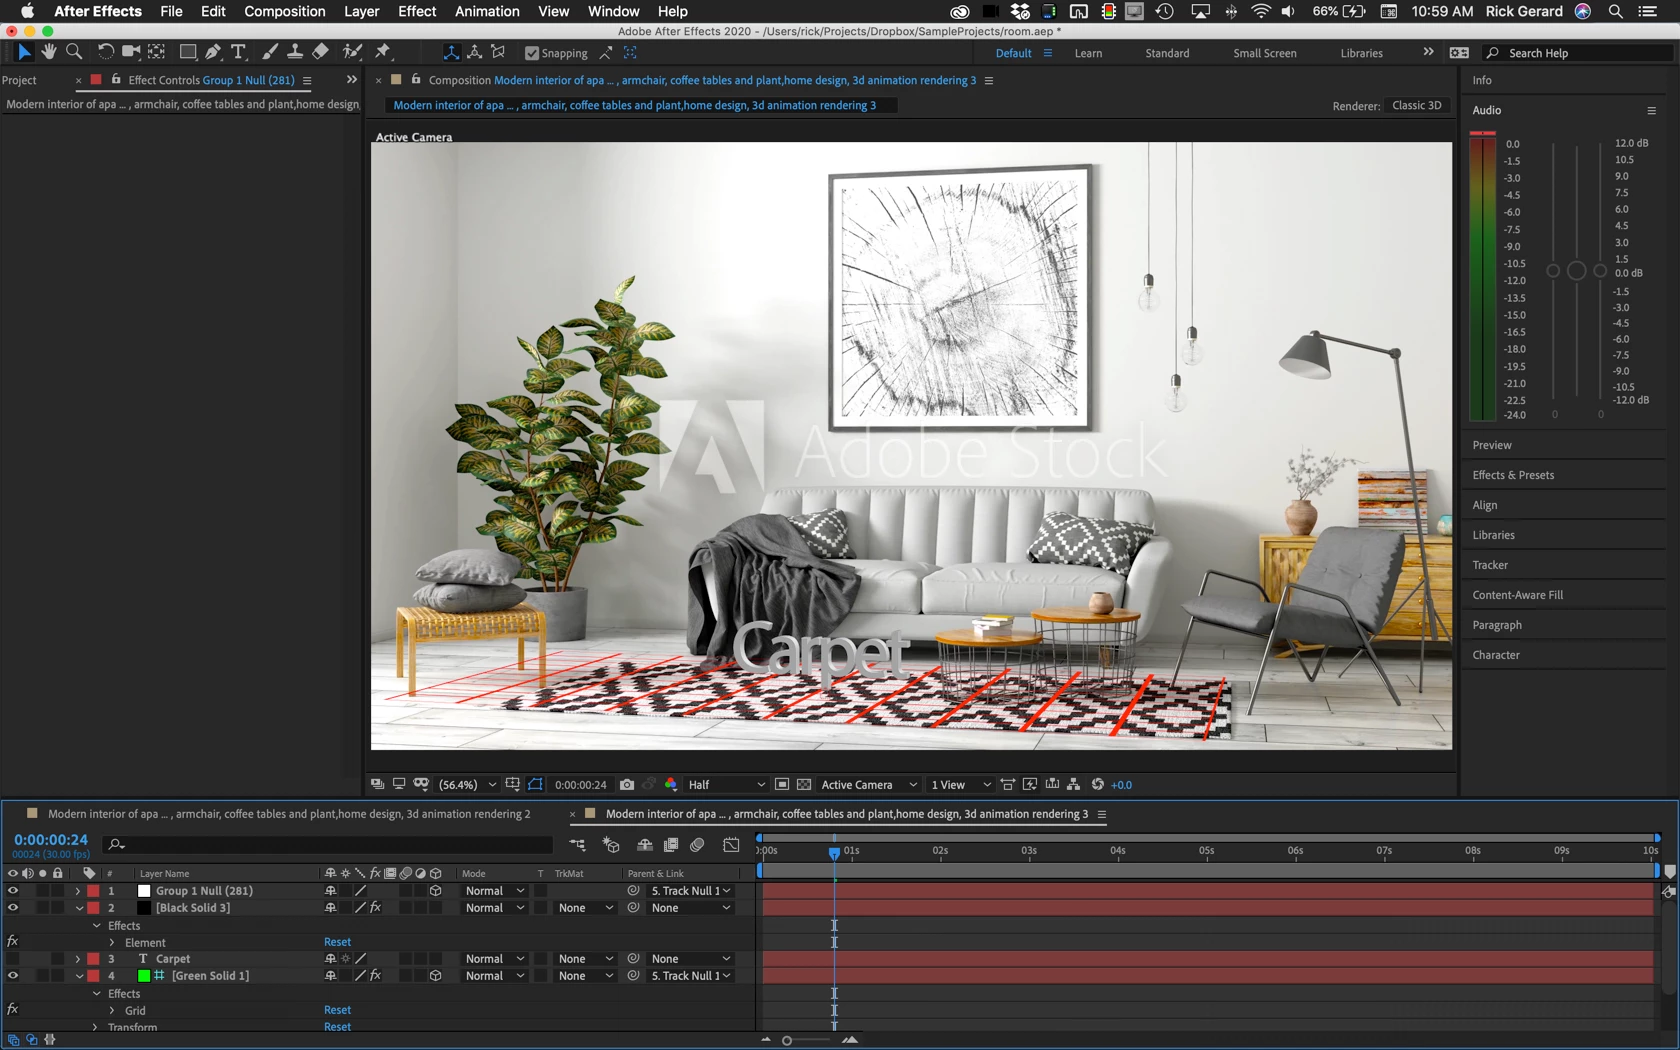Expand the Carpet layer properties
The width and height of the screenshot is (1680, 1050).
78,959
